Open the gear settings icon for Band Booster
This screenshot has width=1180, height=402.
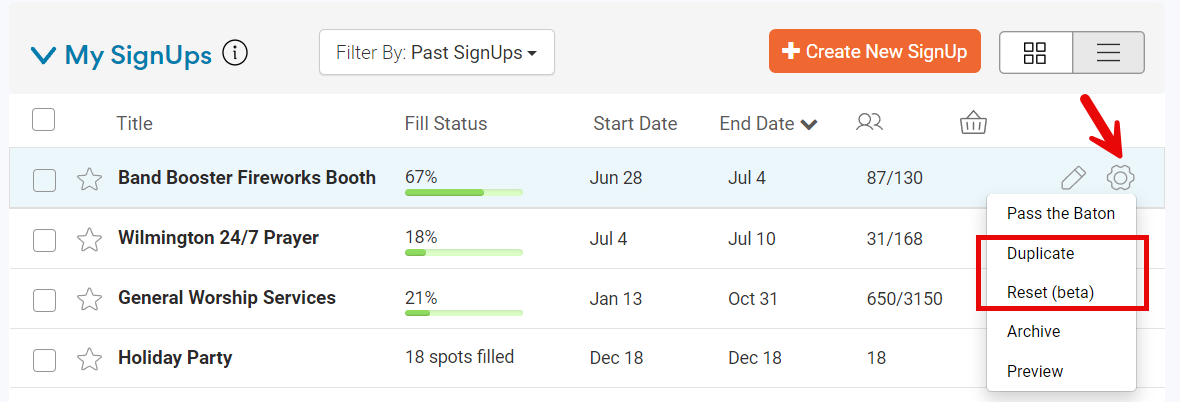pyautogui.click(x=1120, y=178)
